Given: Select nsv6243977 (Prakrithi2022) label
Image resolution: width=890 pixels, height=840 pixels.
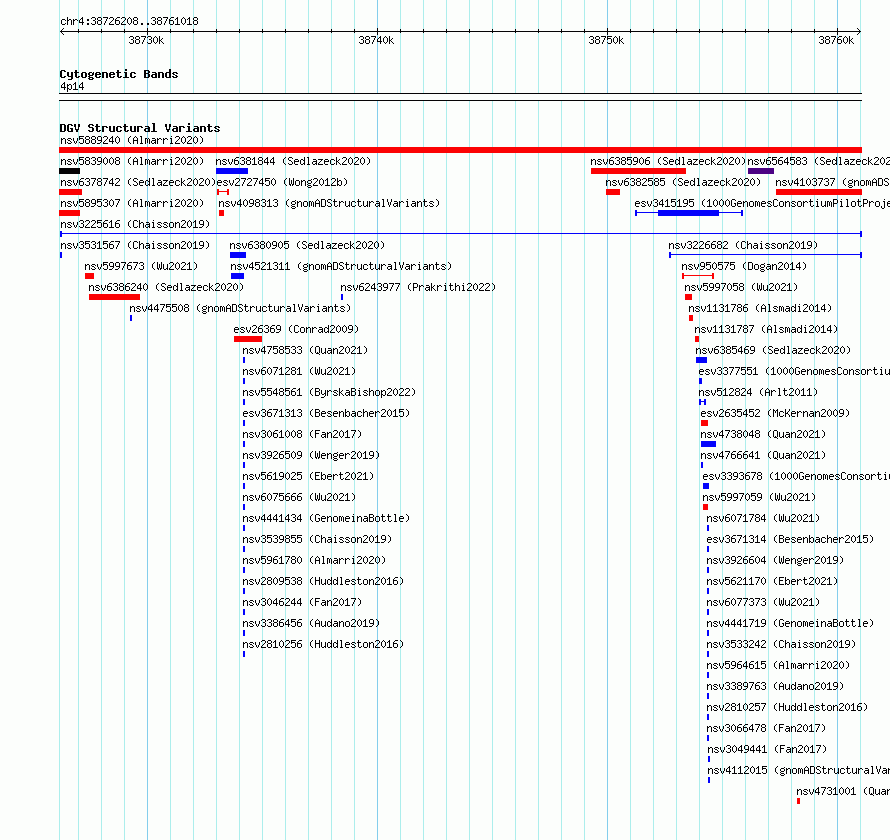Looking at the screenshot, I should pyautogui.click(x=418, y=287).
